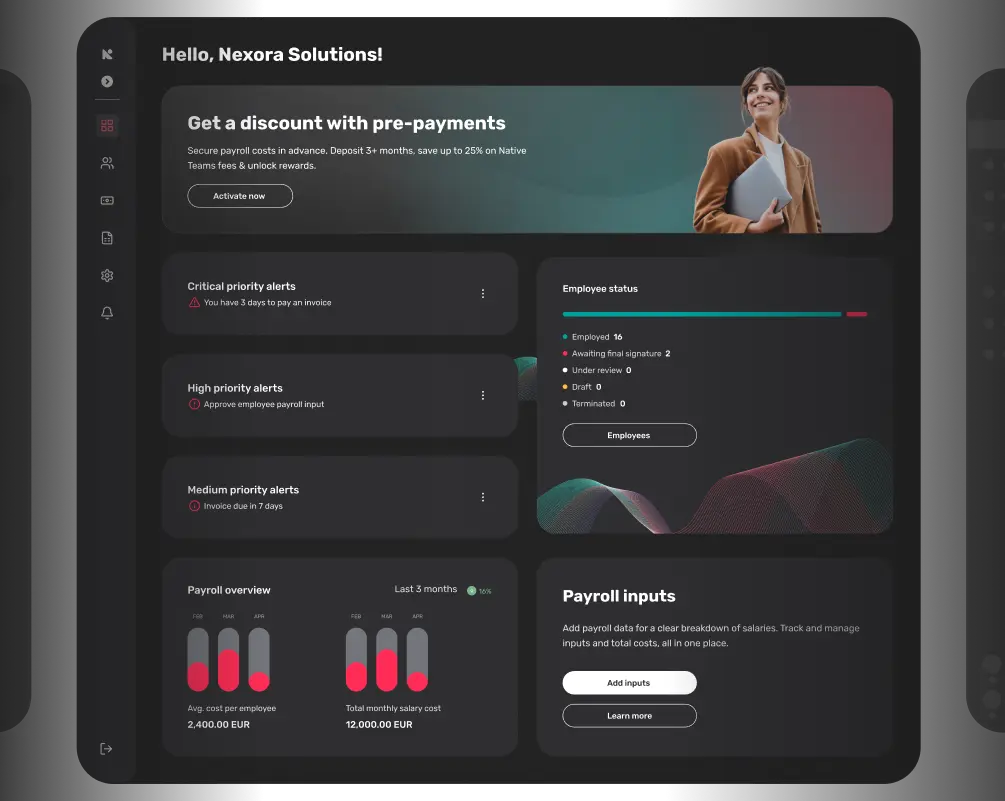Image resolution: width=1005 pixels, height=801 pixels.
Task: Select Last 3 months period label
Action: click(426, 590)
